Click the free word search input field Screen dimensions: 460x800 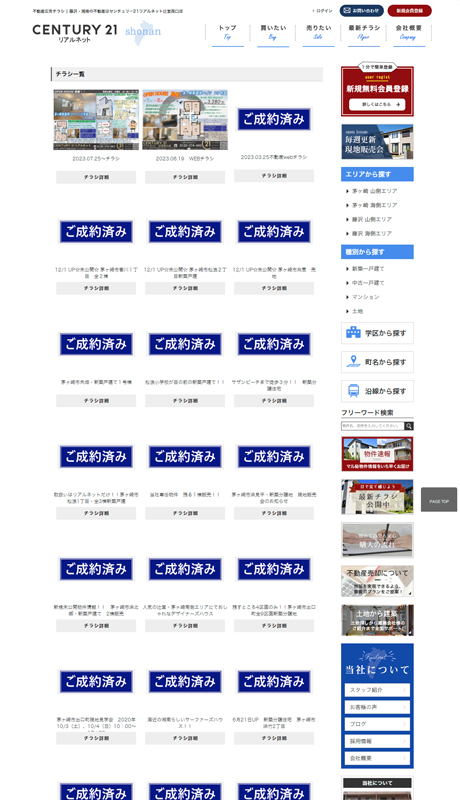click(373, 426)
